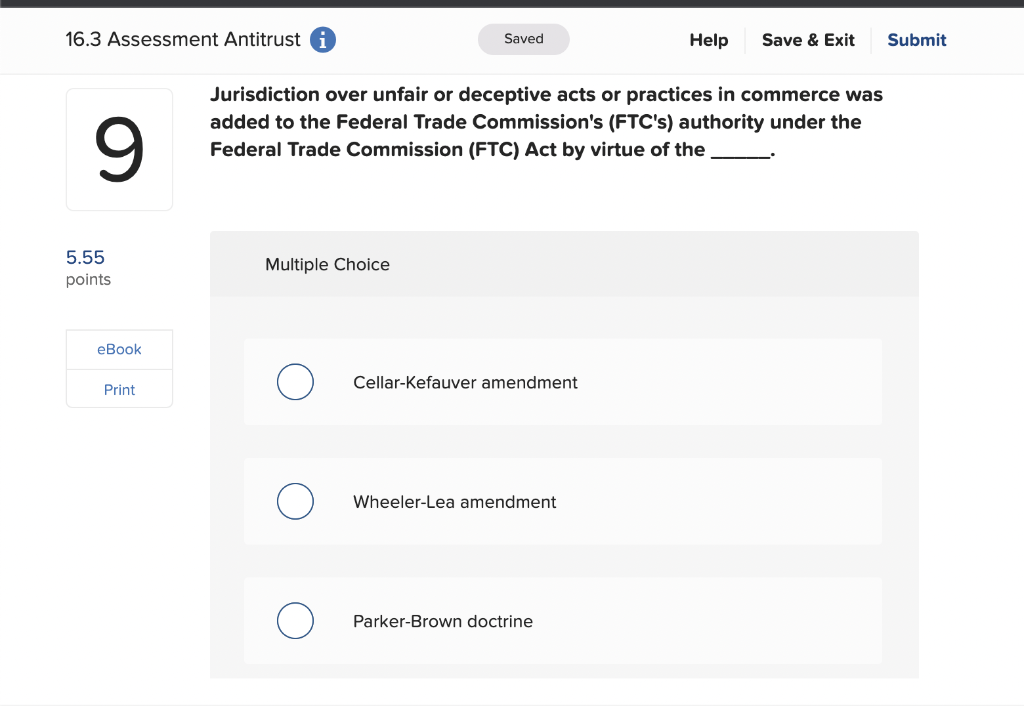Viewport: 1024px width, 706px height.
Task: Click the Print link in the sidebar
Action: (x=119, y=389)
